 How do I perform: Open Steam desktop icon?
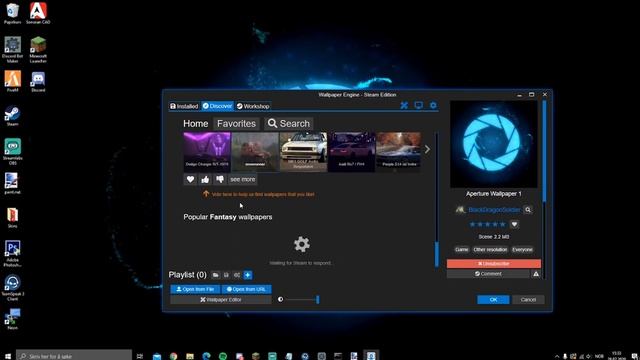[12, 116]
